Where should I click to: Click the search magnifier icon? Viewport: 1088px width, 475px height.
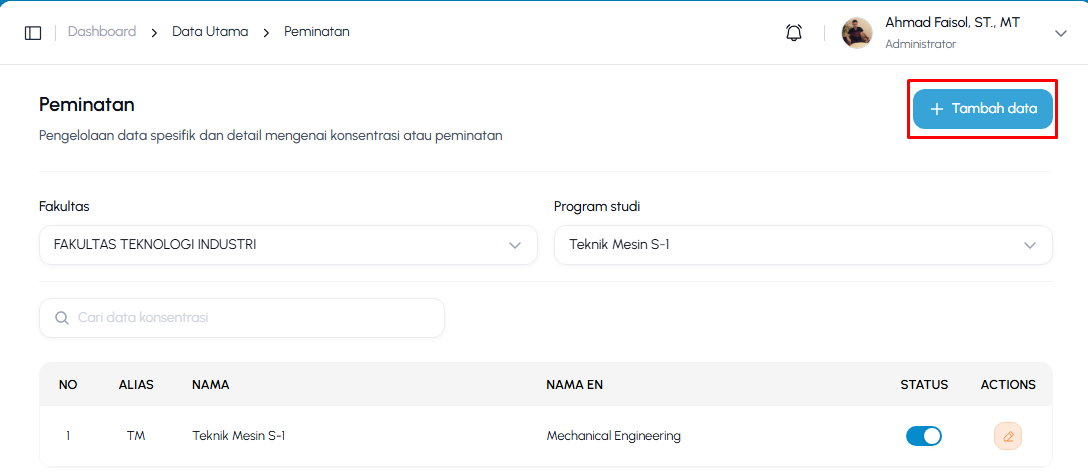click(x=62, y=318)
